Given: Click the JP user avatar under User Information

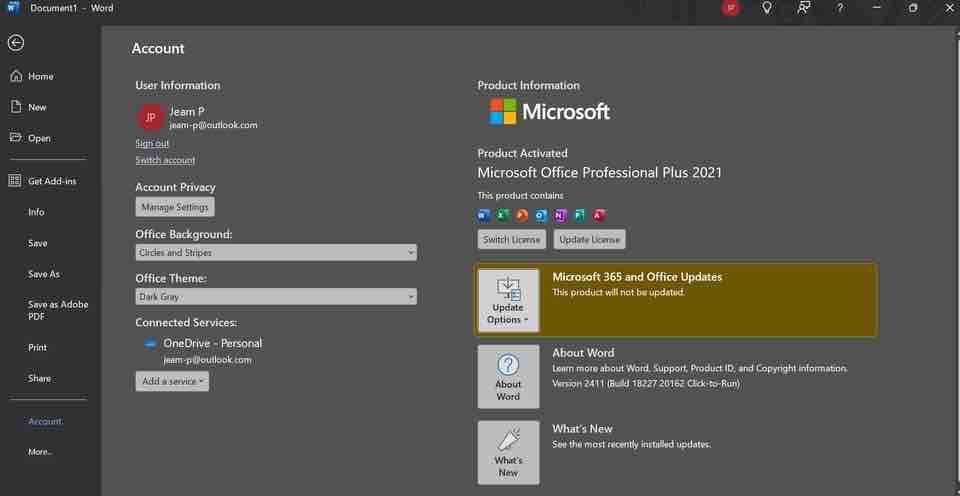Looking at the screenshot, I should pos(150,118).
